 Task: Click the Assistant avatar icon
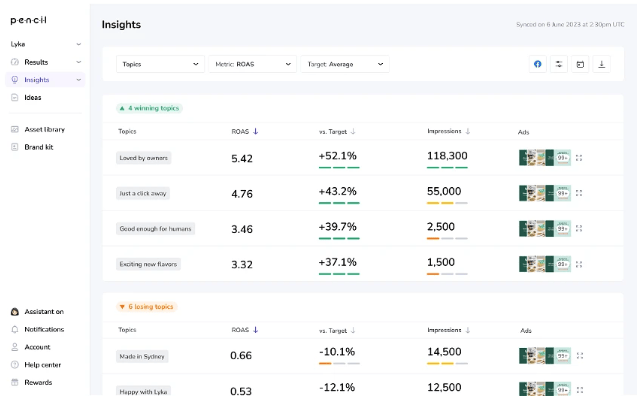[x=15, y=312]
